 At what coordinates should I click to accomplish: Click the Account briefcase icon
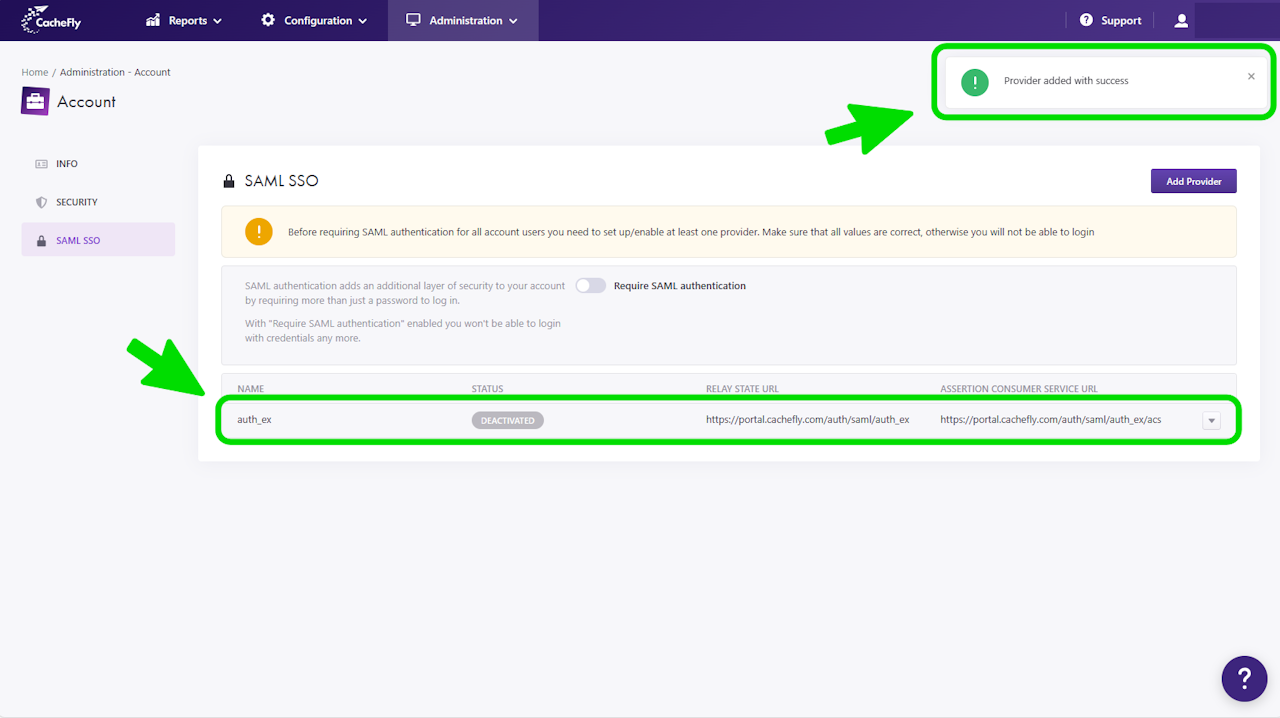pos(35,102)
